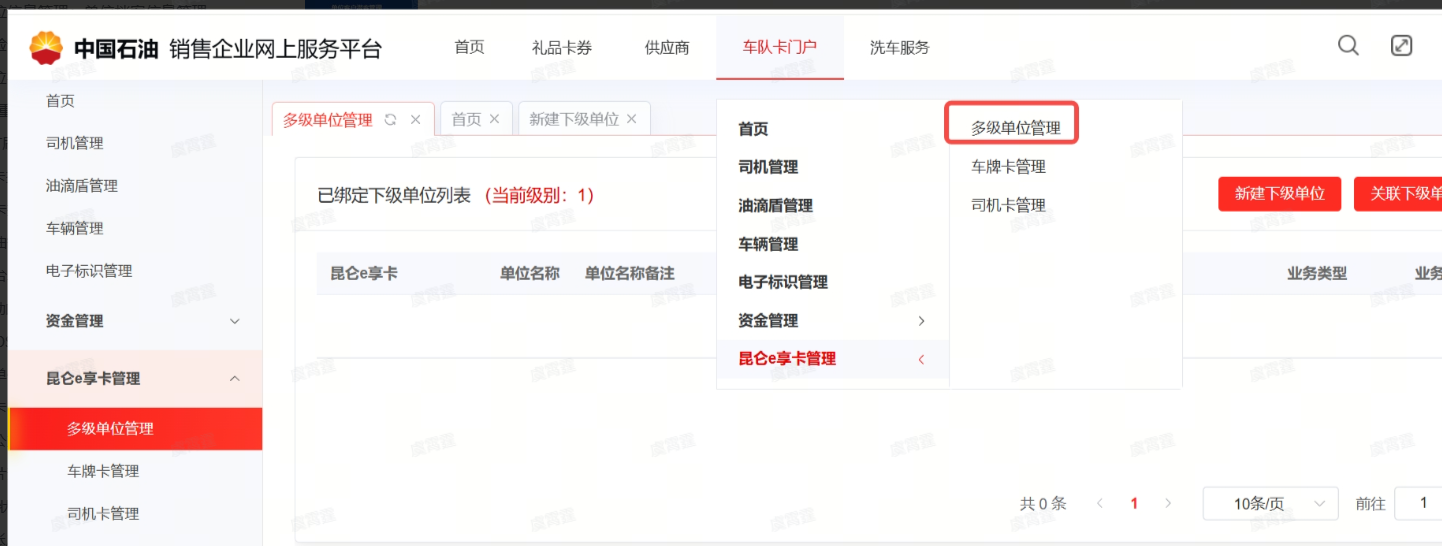1442x546 pixels.
Task: Click the red 新建下级单位 button
Action: pos(1279,194)
